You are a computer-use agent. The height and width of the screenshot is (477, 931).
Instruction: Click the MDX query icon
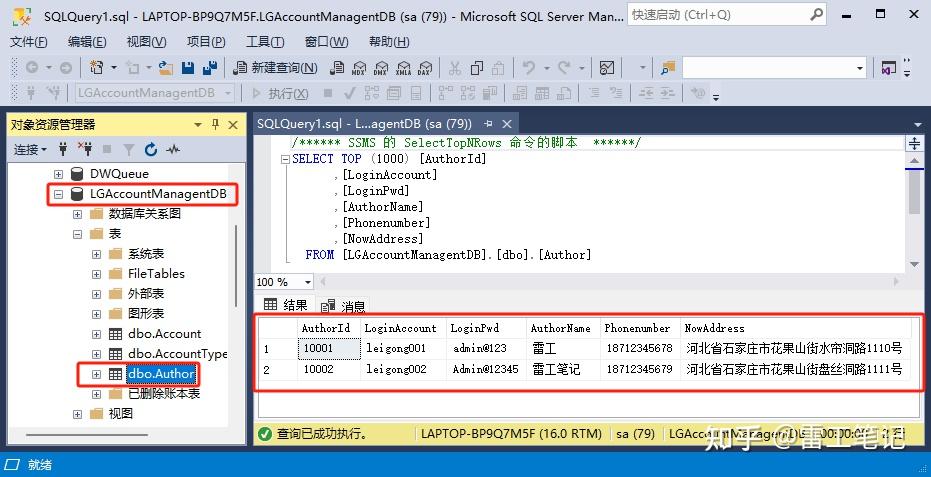[359, 68]
